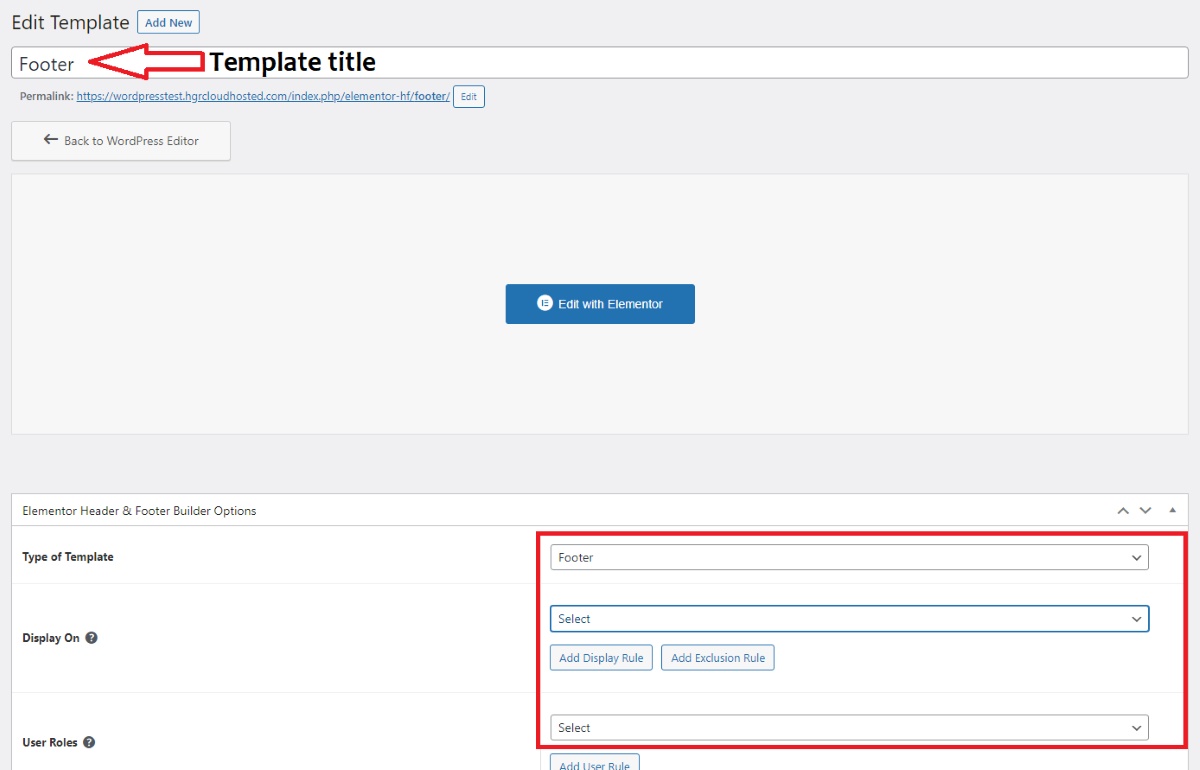The width and height of the screenshot is (1200, 770).
Task: Click the Add New button
Action: 167,21
